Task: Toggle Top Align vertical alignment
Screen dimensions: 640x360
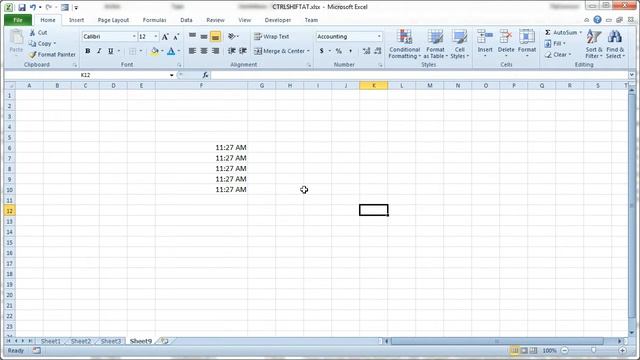Action: 192,37
